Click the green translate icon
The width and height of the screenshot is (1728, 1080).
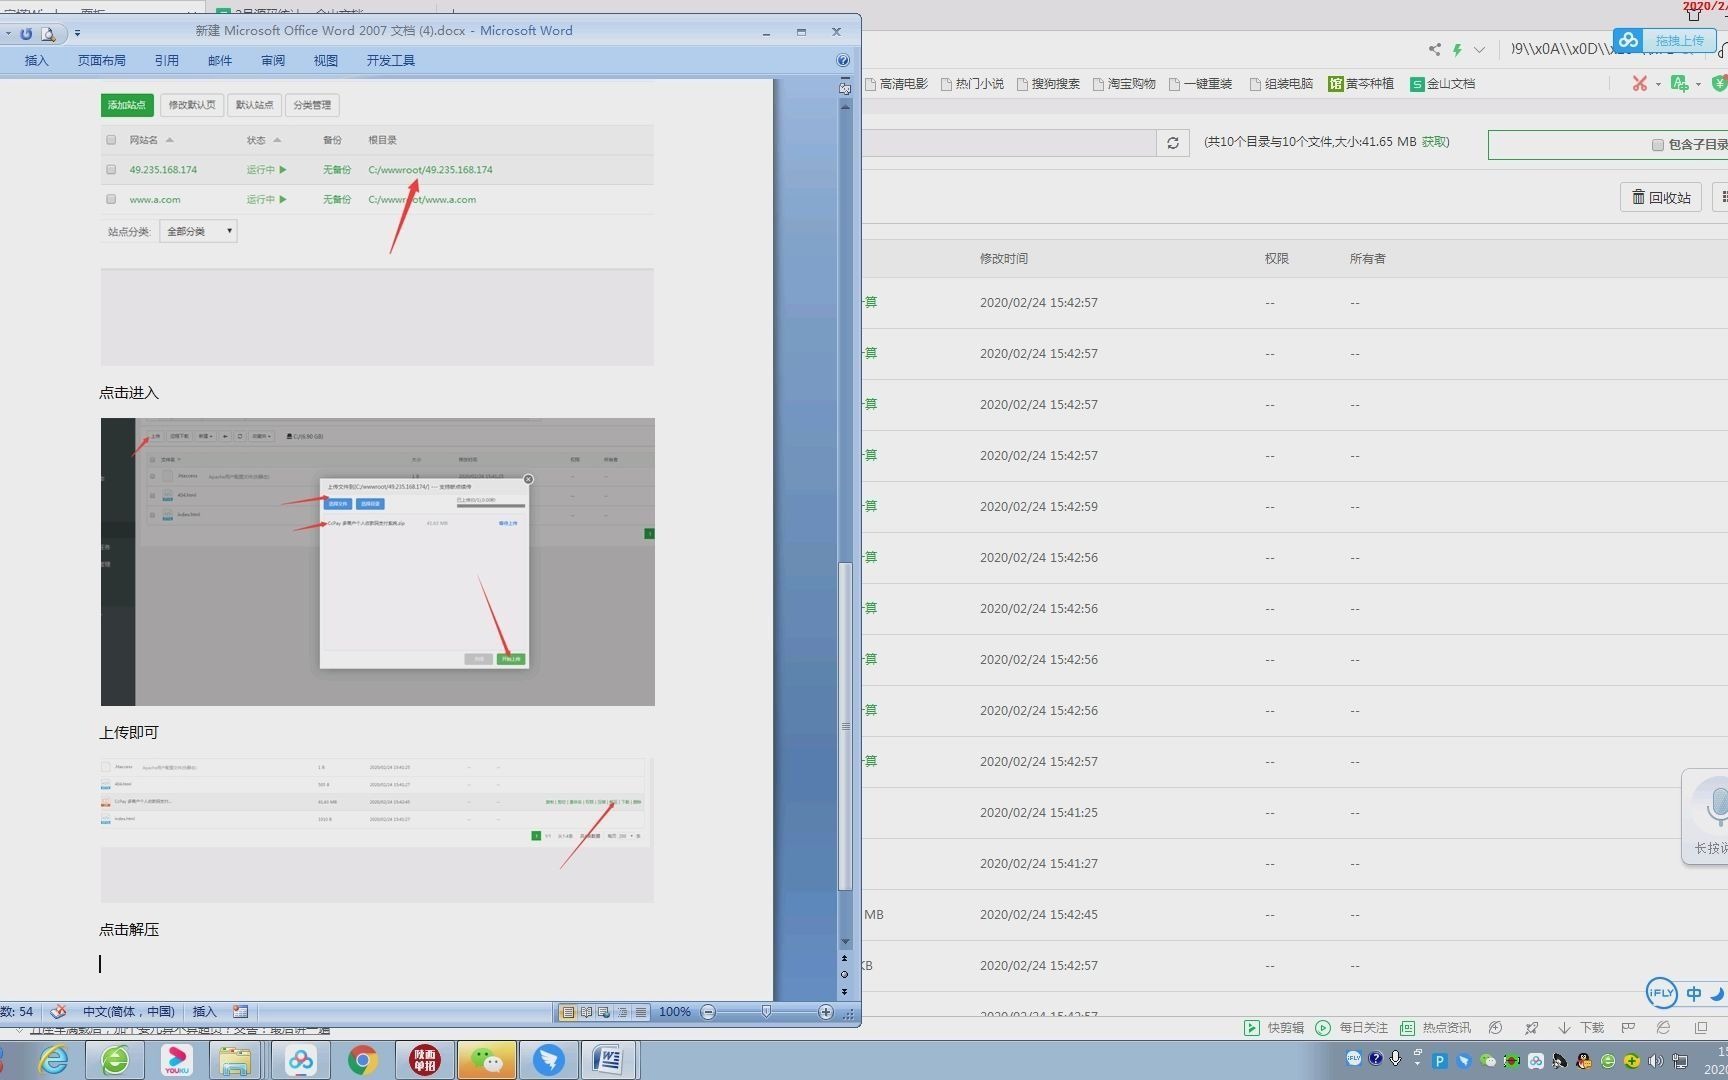pos(1679,84)
